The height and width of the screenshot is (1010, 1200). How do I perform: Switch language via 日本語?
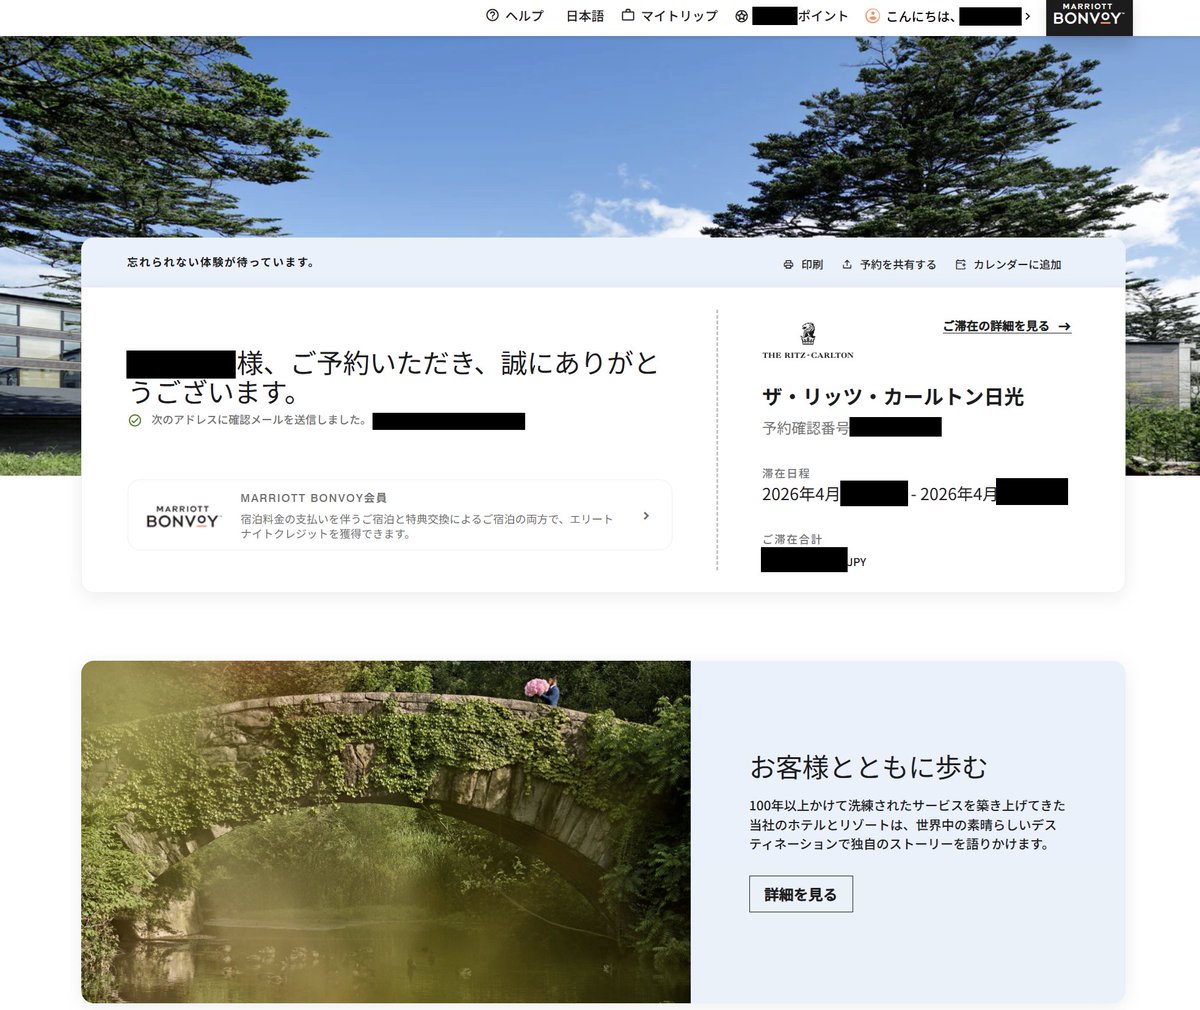tap(585, 16)
